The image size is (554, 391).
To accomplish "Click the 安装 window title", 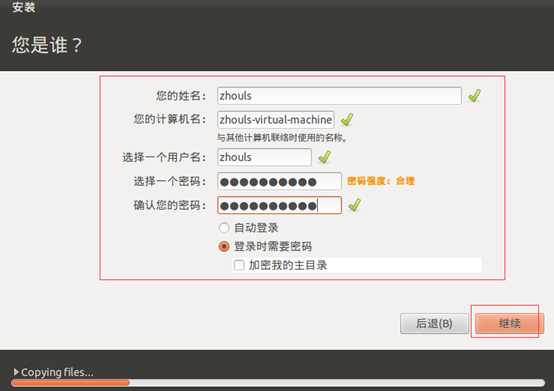I will pyautogui.click(x=23, y=7).
